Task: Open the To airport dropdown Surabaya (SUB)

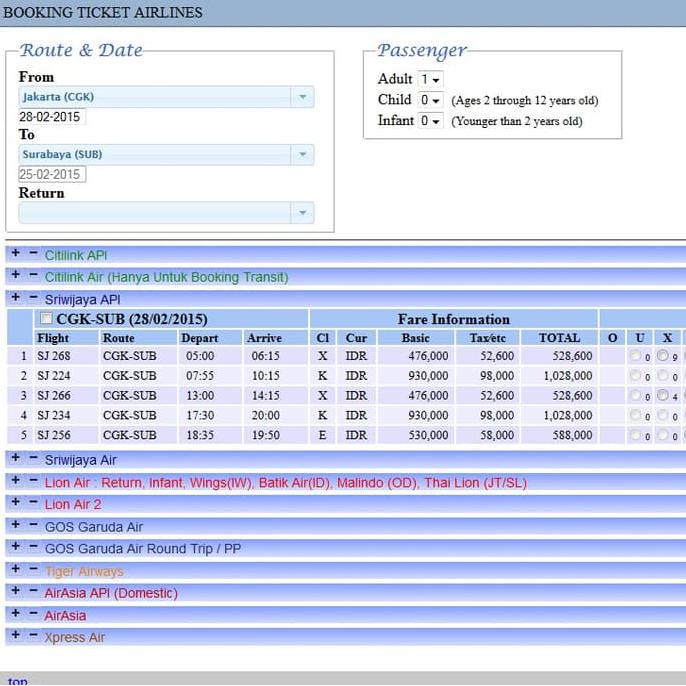Action: tap(166, 155)
